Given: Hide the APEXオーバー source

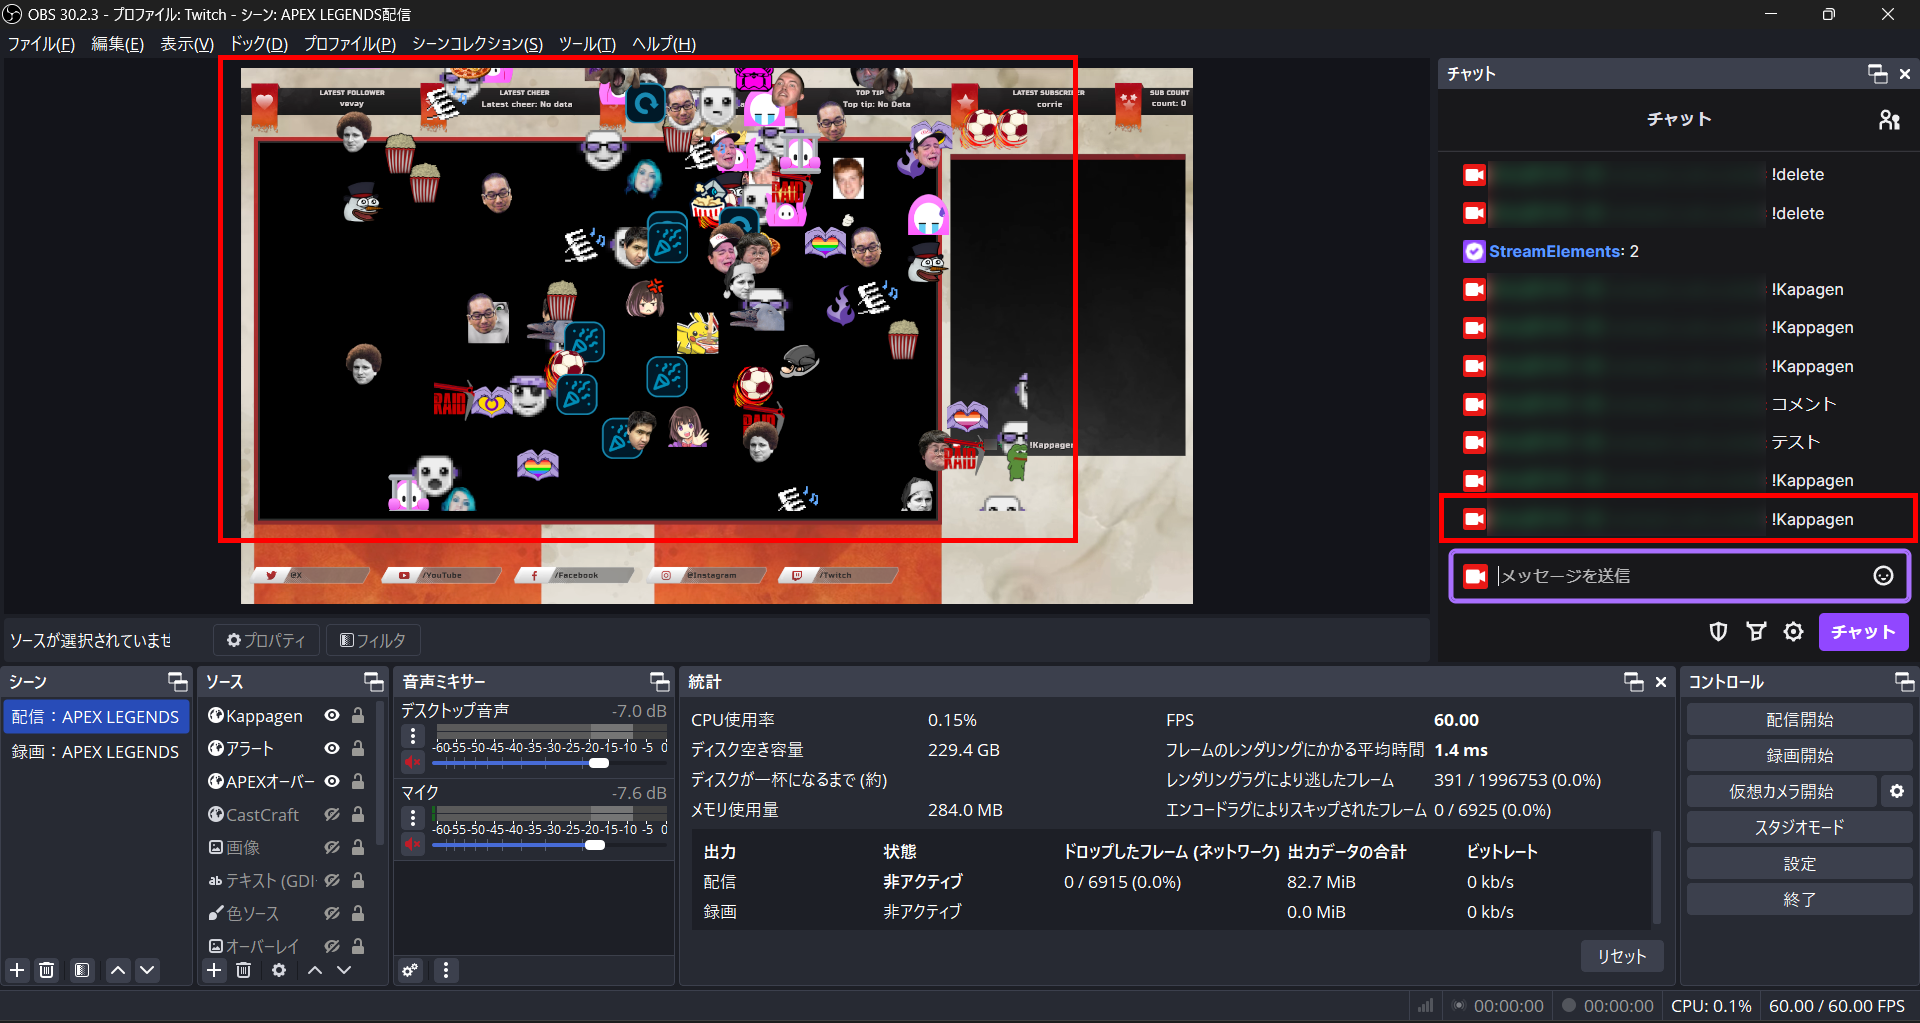Looking at the screenshot, I should coord(332,782).
